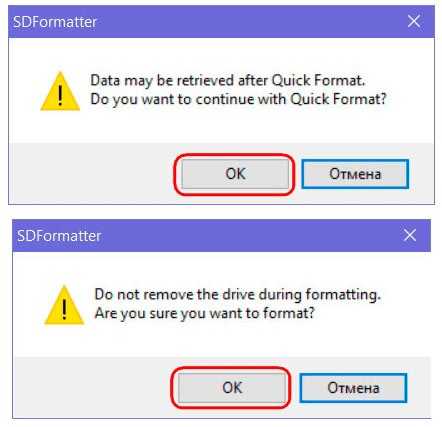Click blank white area below Quick Format message
This screenshot has width=442, height=427.
coord(221,127)
